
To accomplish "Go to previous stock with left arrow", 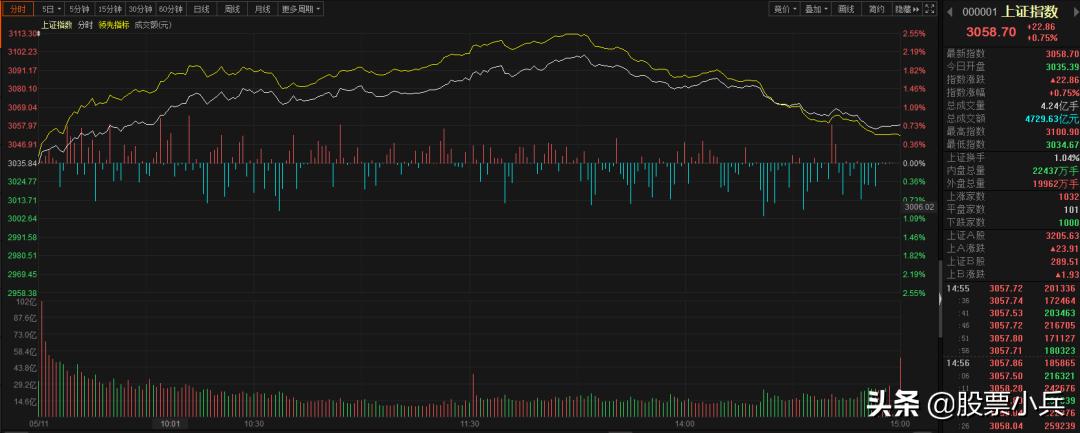I will pos(950,11).
